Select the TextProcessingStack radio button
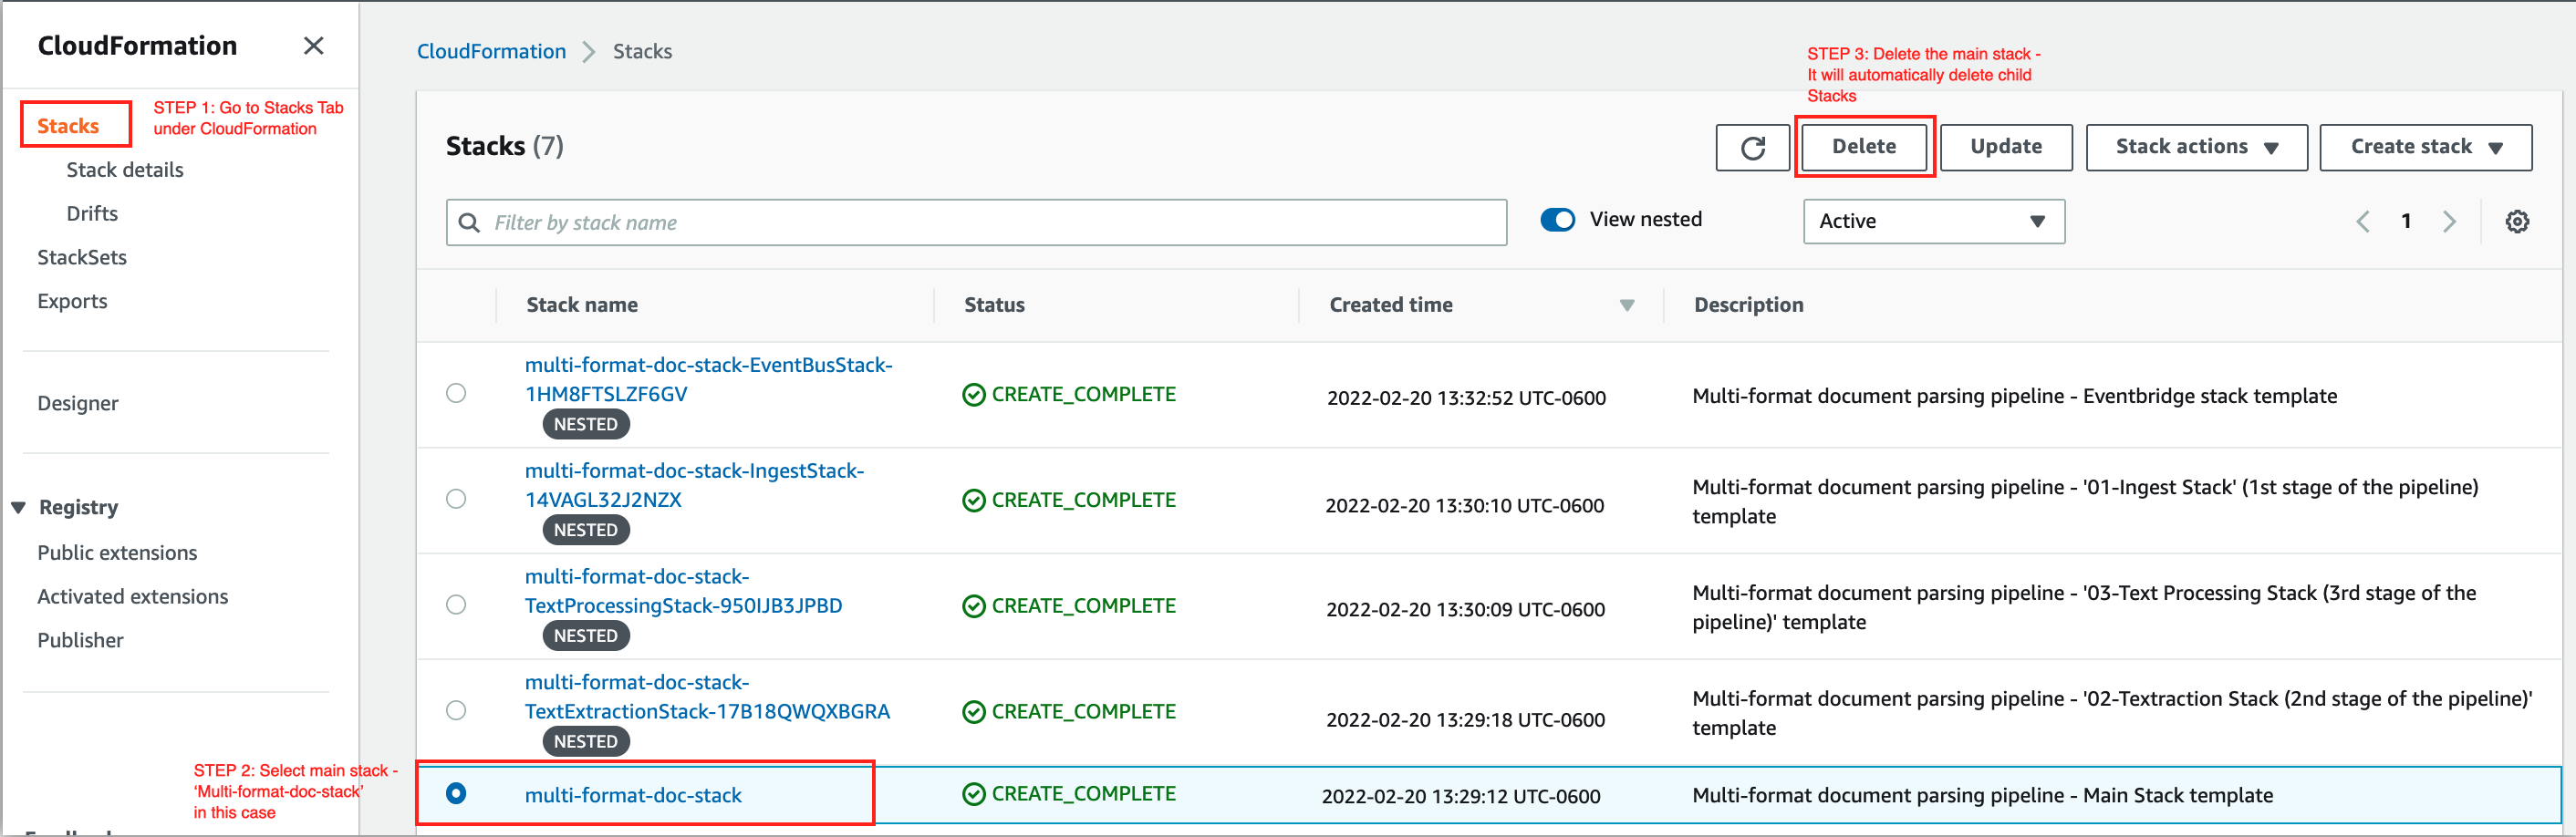 (x=456, y=605)
